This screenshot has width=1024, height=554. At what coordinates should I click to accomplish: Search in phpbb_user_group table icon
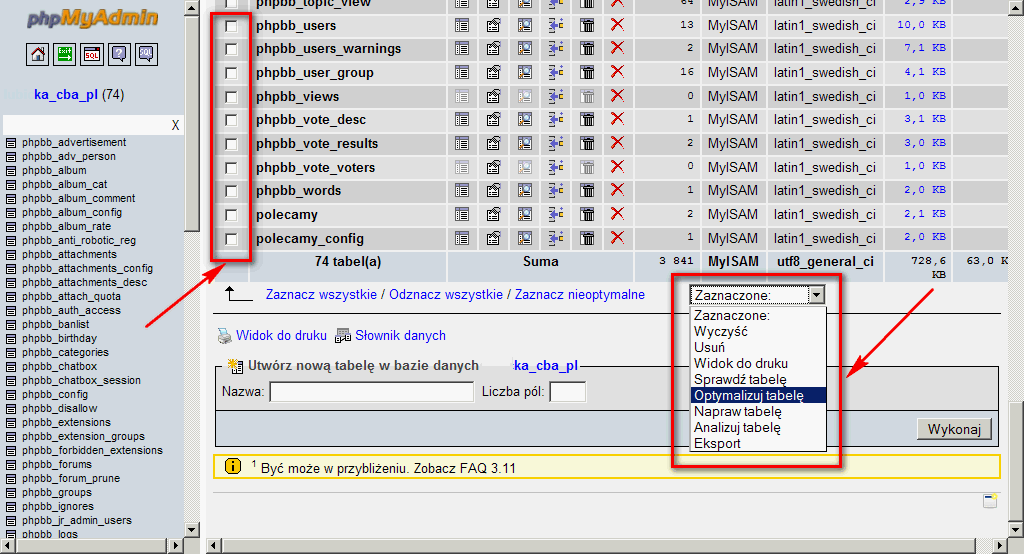[524, 73]
